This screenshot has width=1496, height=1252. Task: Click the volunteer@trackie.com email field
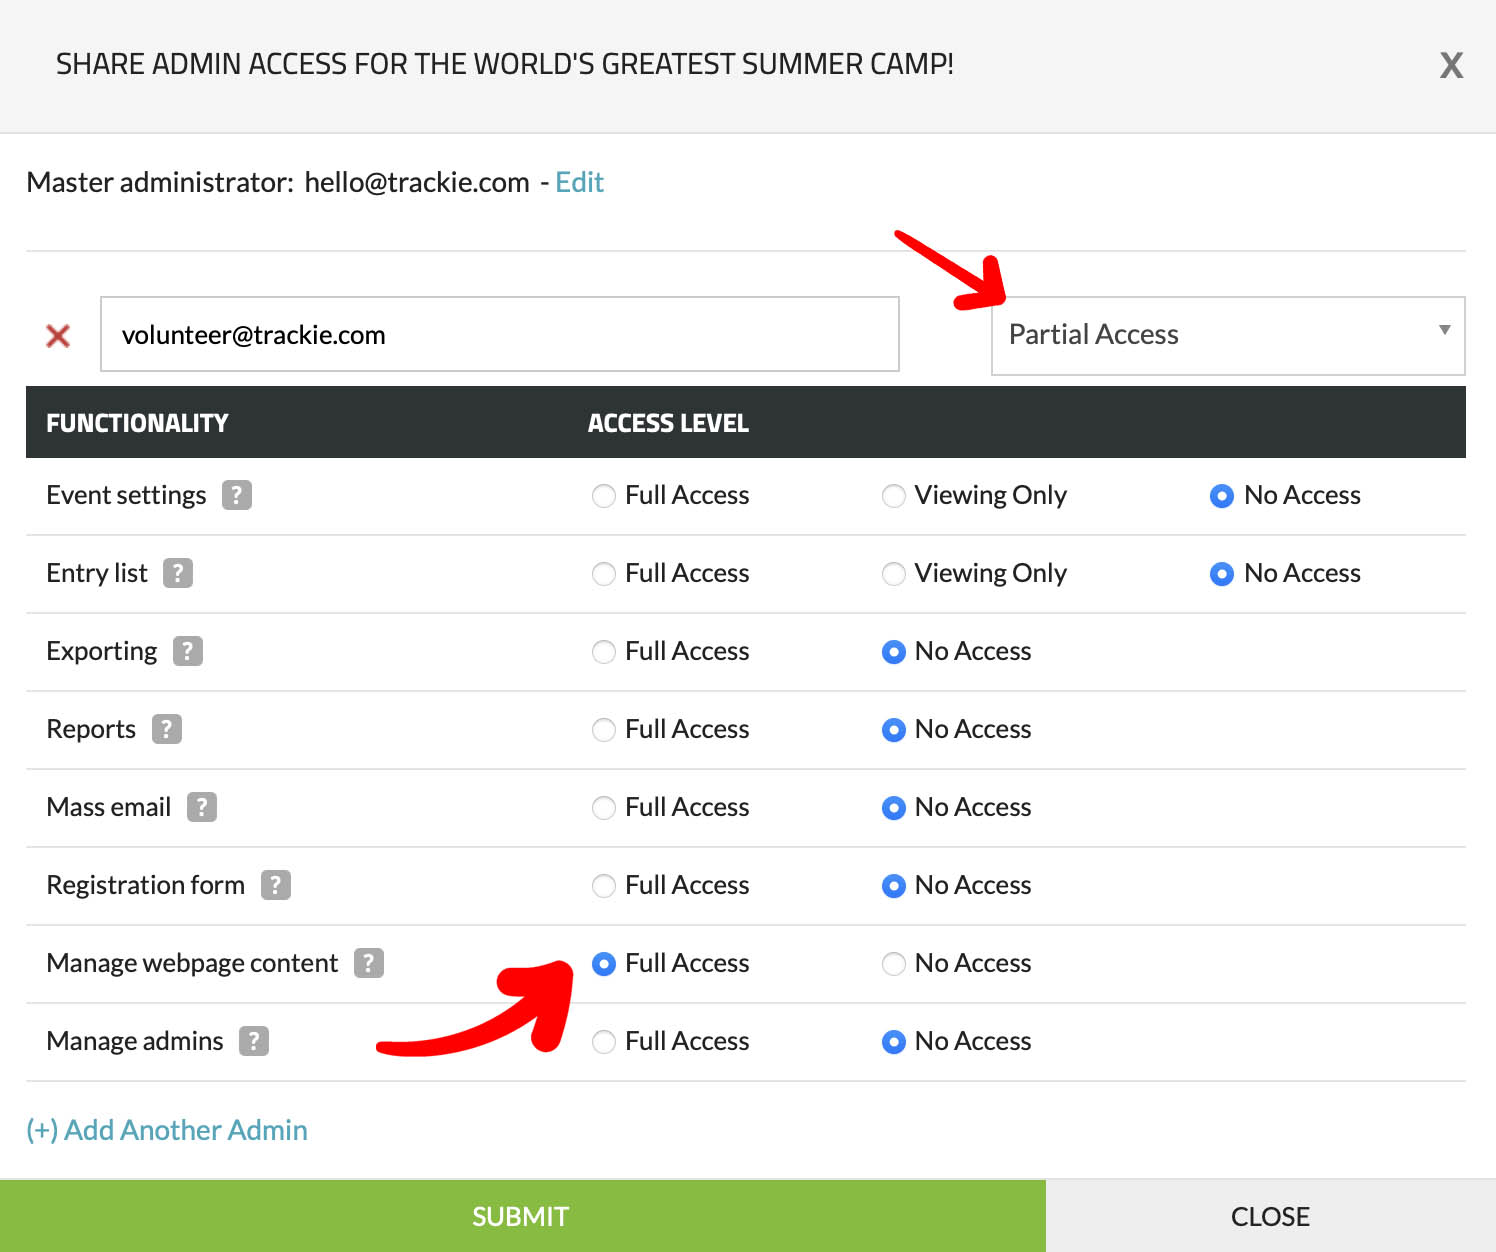coord(499,335)
